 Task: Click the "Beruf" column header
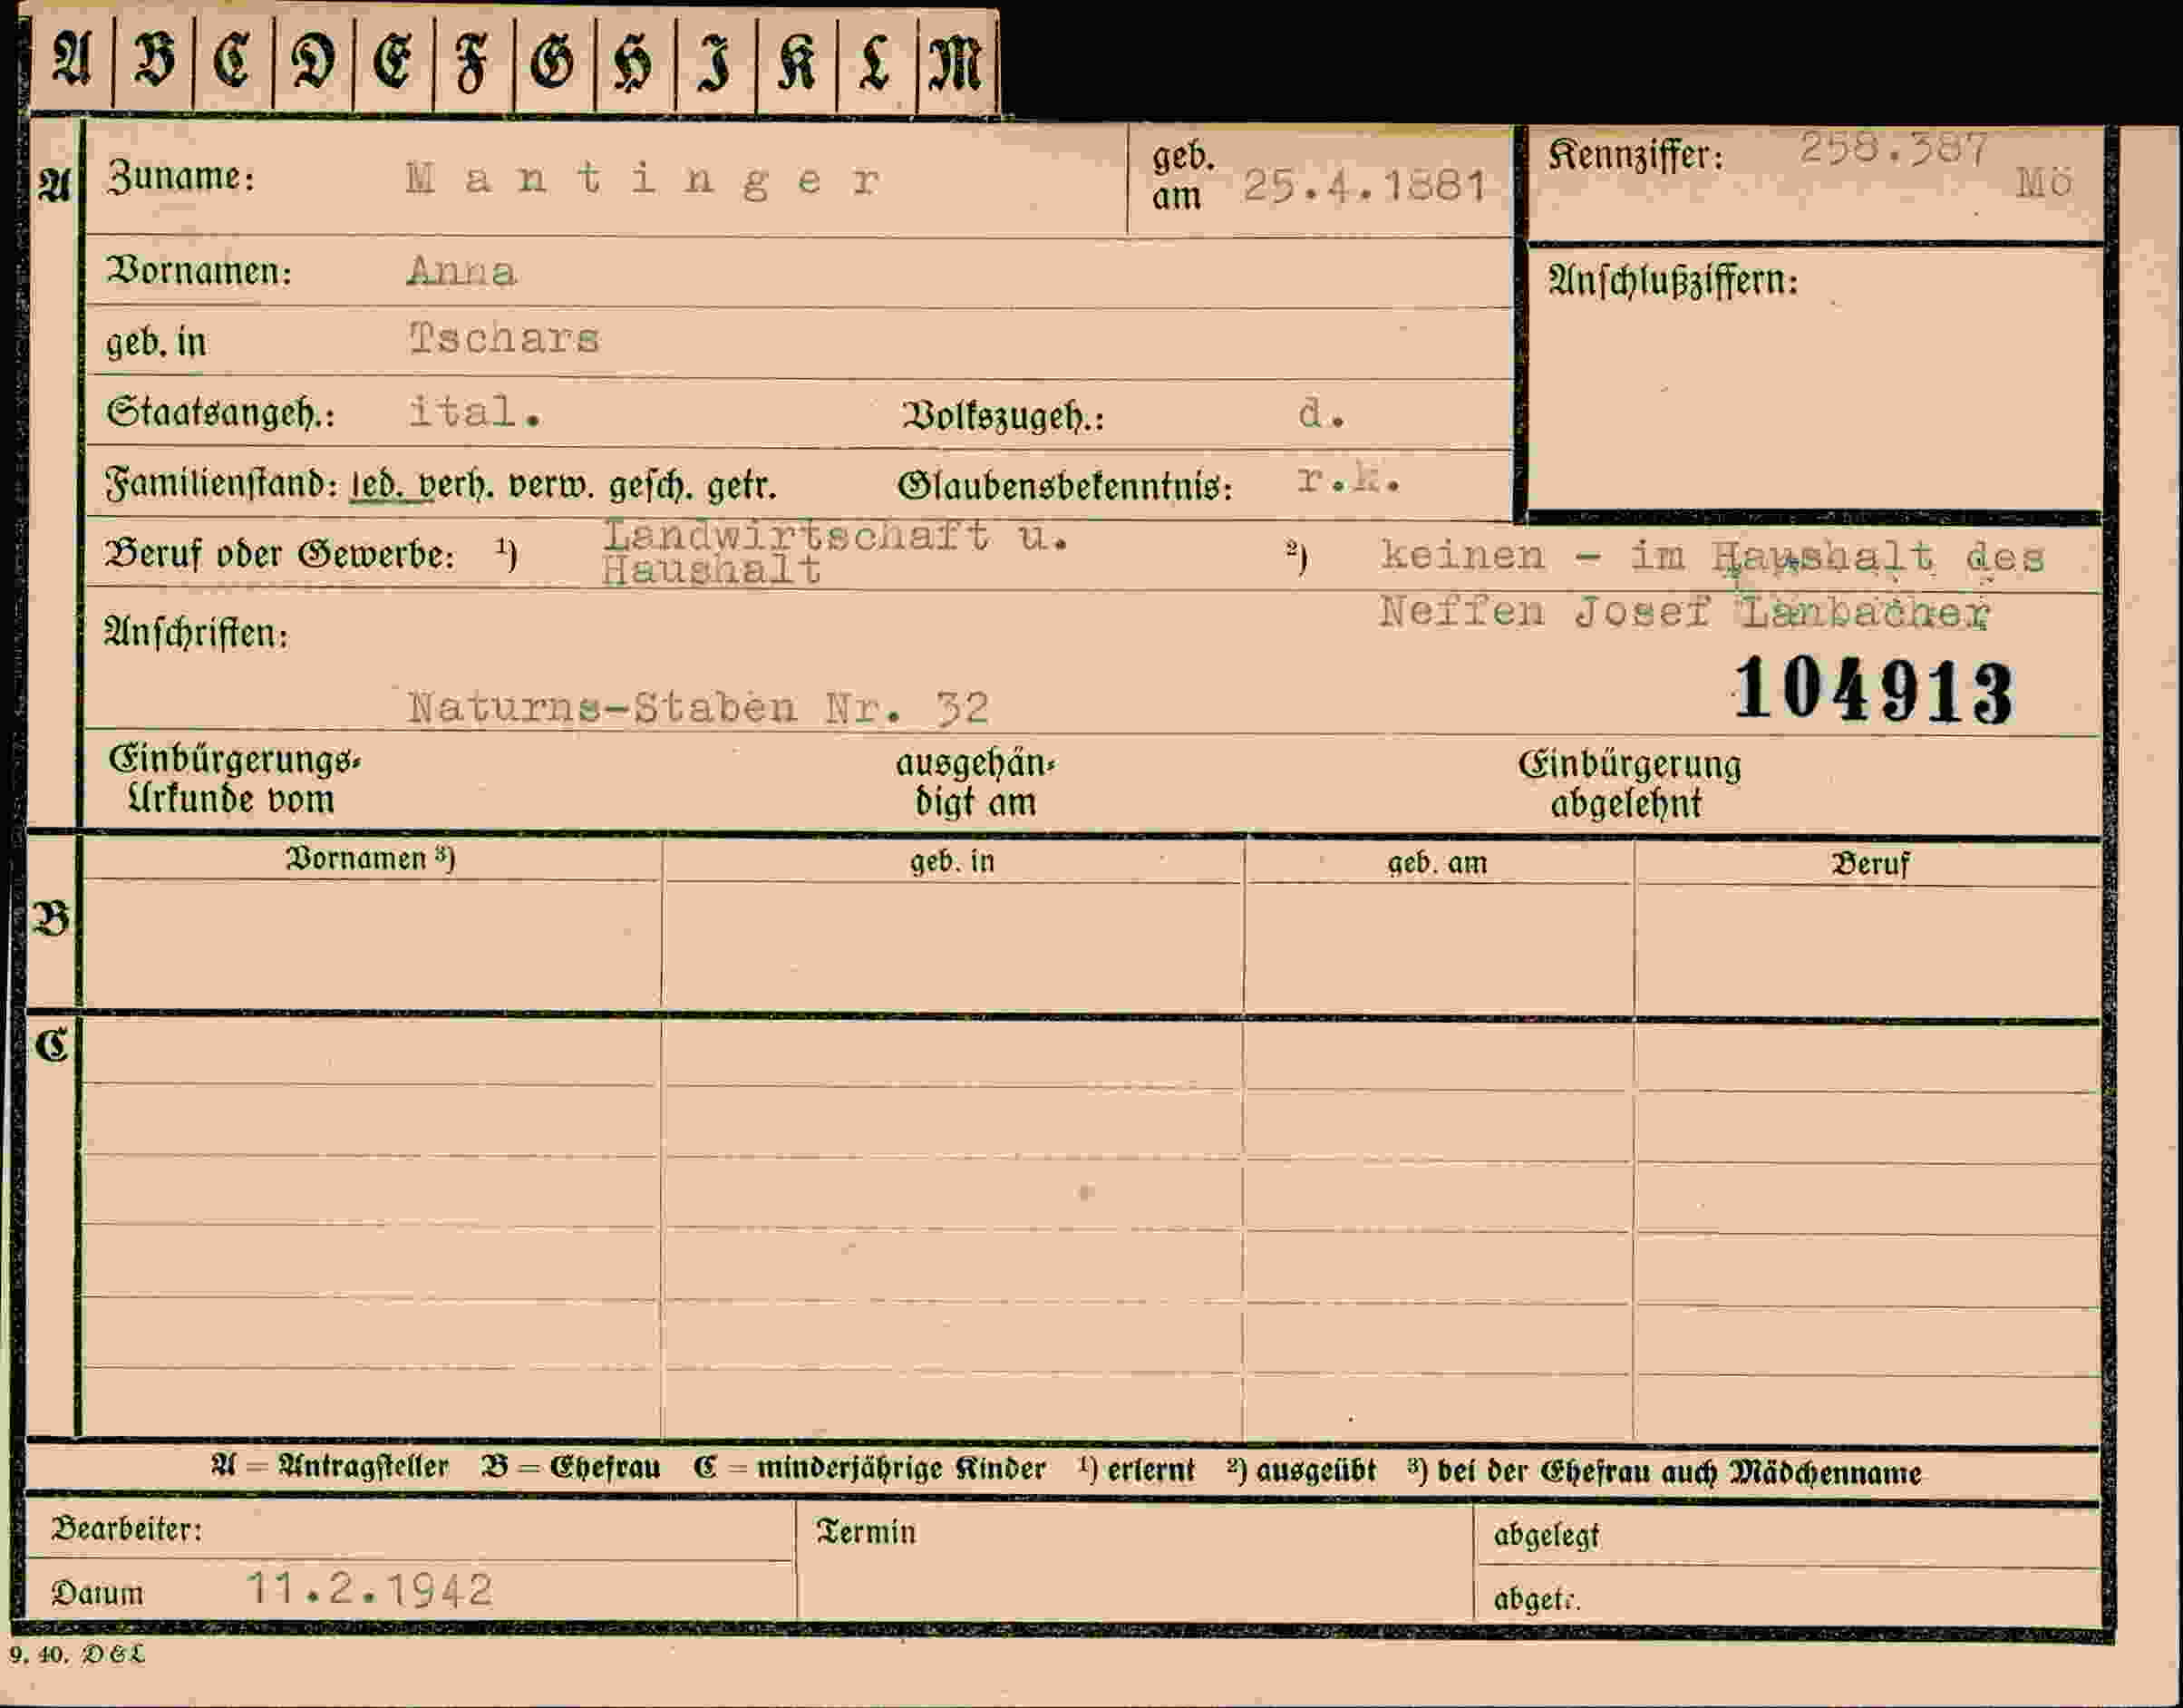click(x=1869, y=864)
